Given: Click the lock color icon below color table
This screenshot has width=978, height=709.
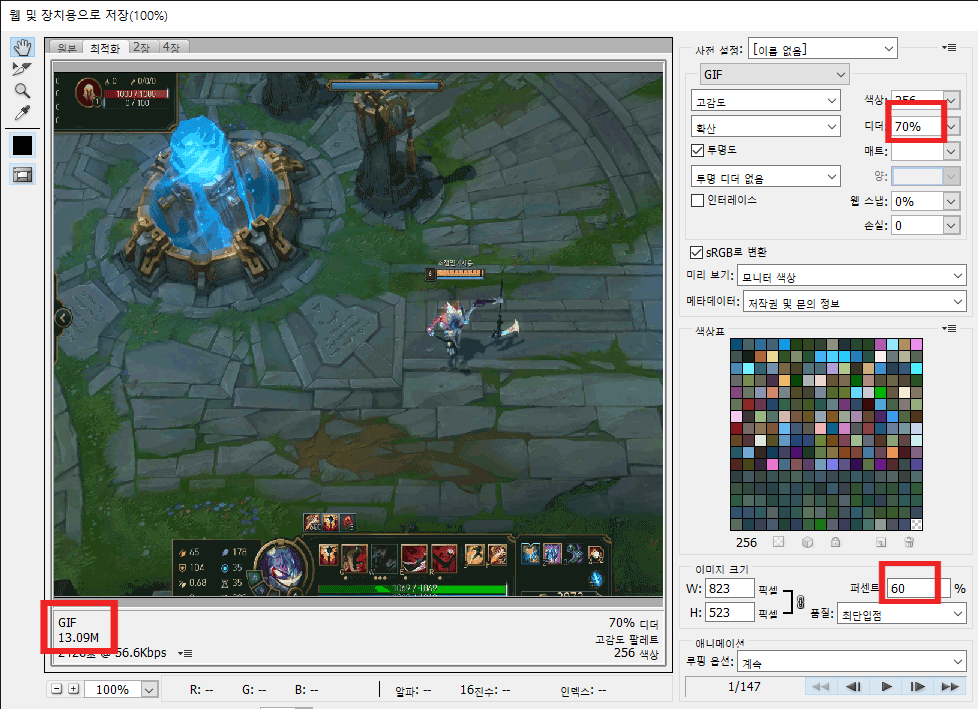Looking at the screenshot, I should pos(835,542).
